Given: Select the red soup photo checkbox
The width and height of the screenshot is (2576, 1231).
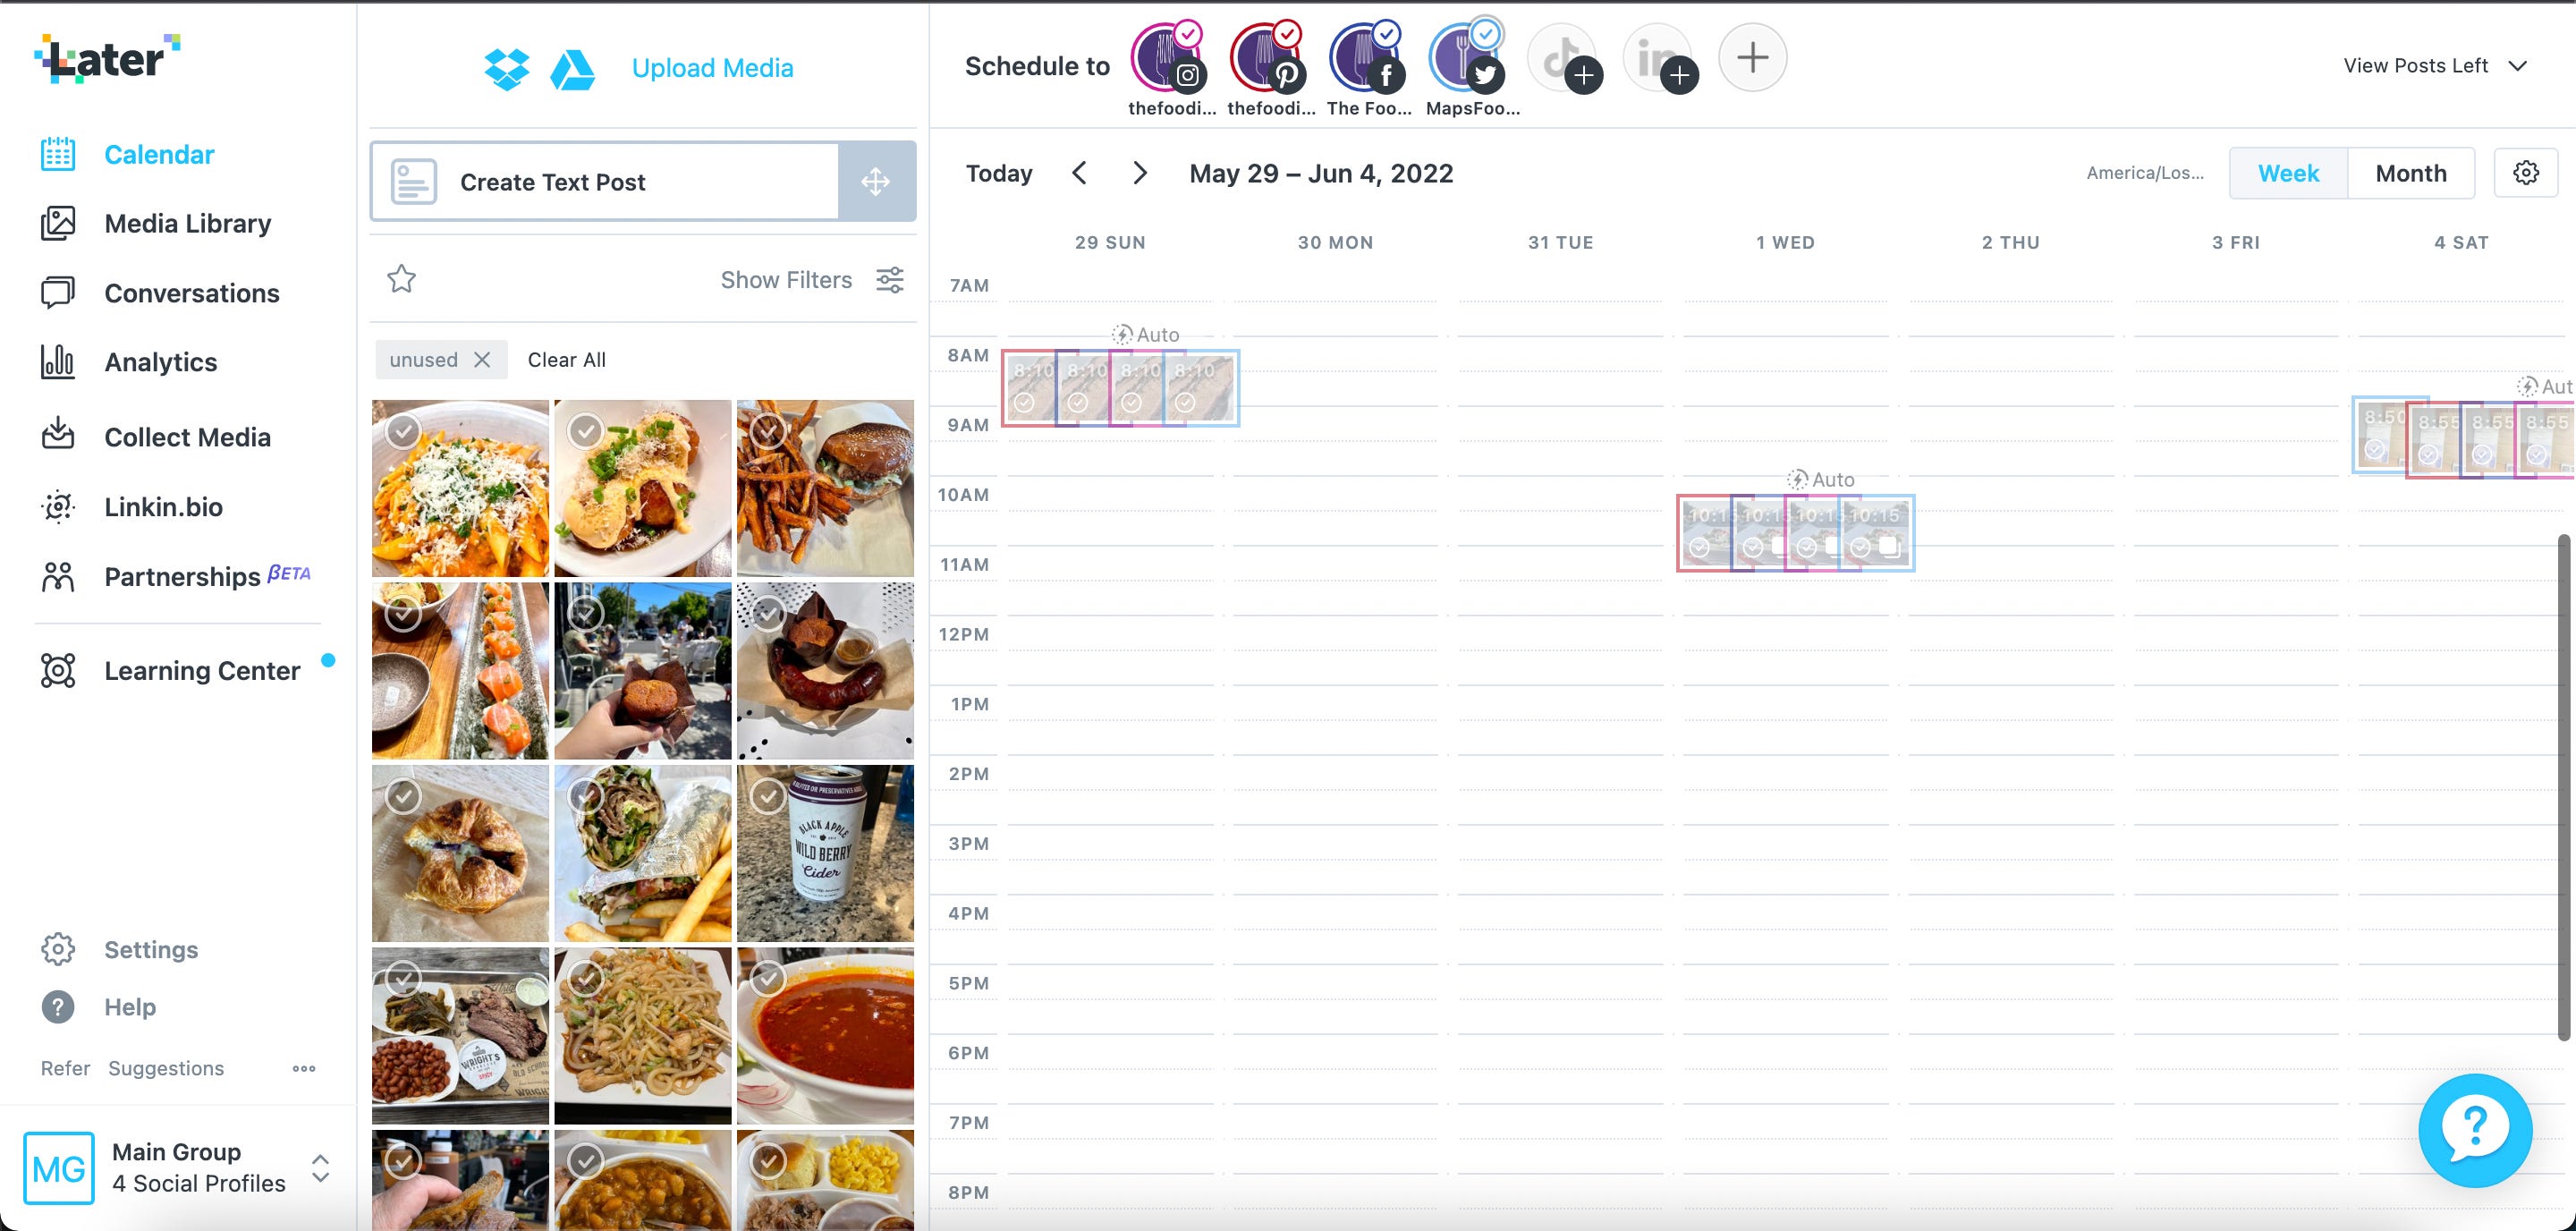Looking at the screenshot, I should 768,979.
